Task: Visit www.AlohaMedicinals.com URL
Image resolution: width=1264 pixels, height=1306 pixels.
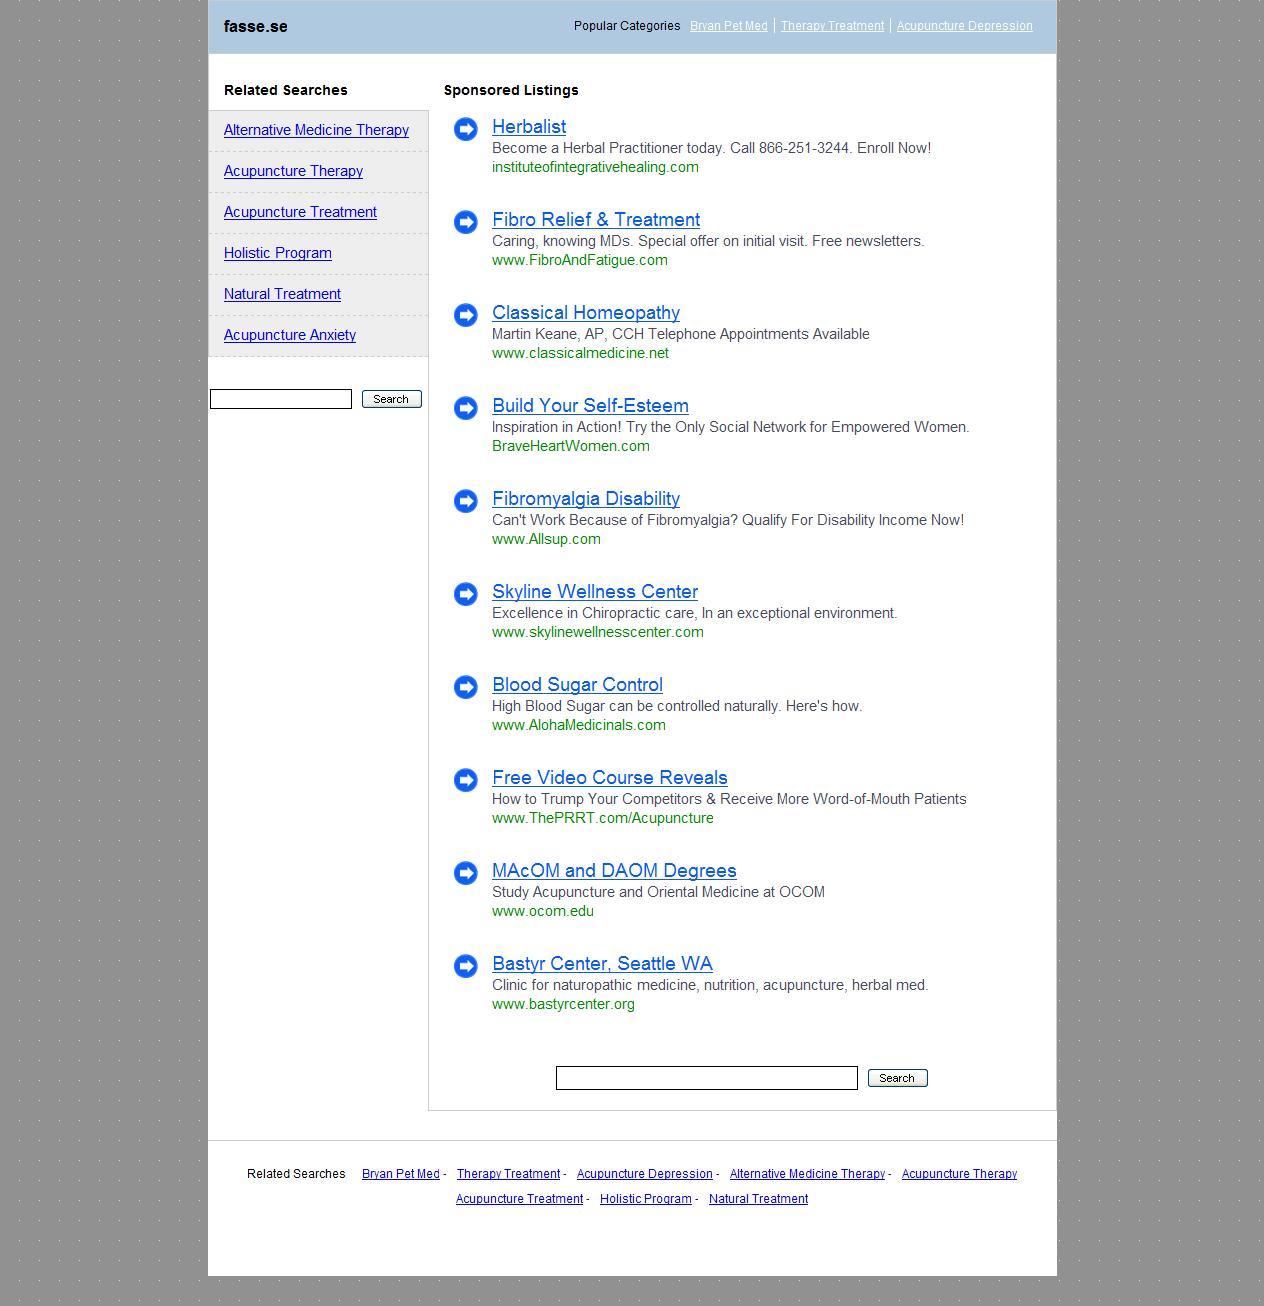Action: click(x=579, y=725)
